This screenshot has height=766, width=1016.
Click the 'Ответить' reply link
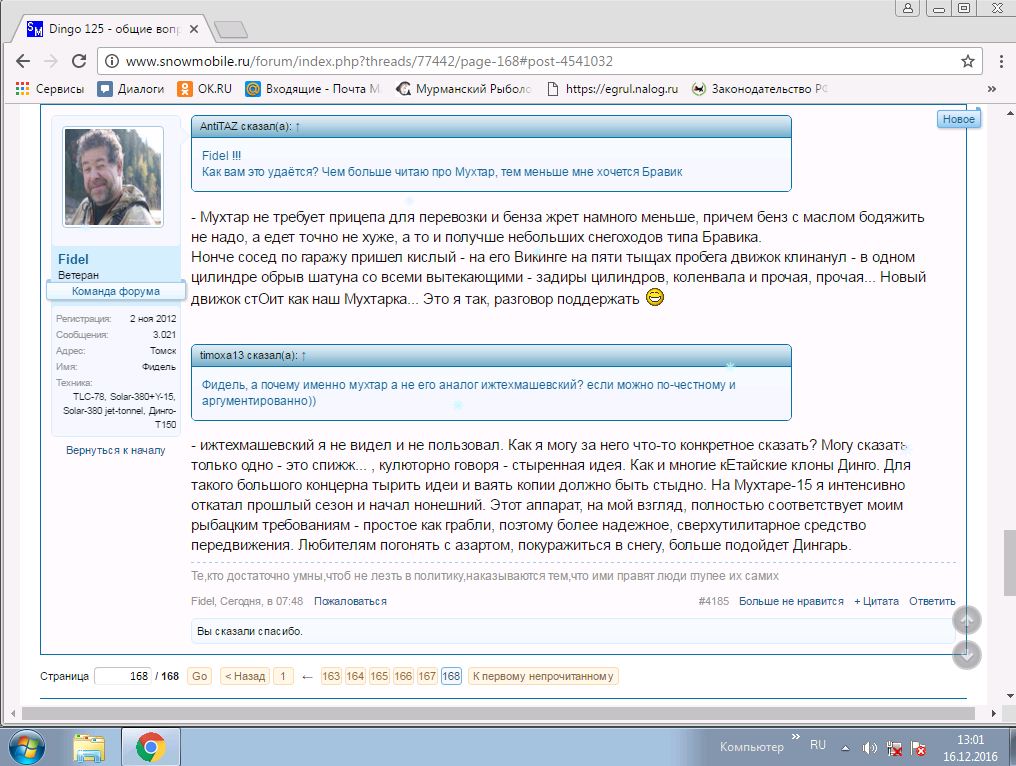coord(932,601)
